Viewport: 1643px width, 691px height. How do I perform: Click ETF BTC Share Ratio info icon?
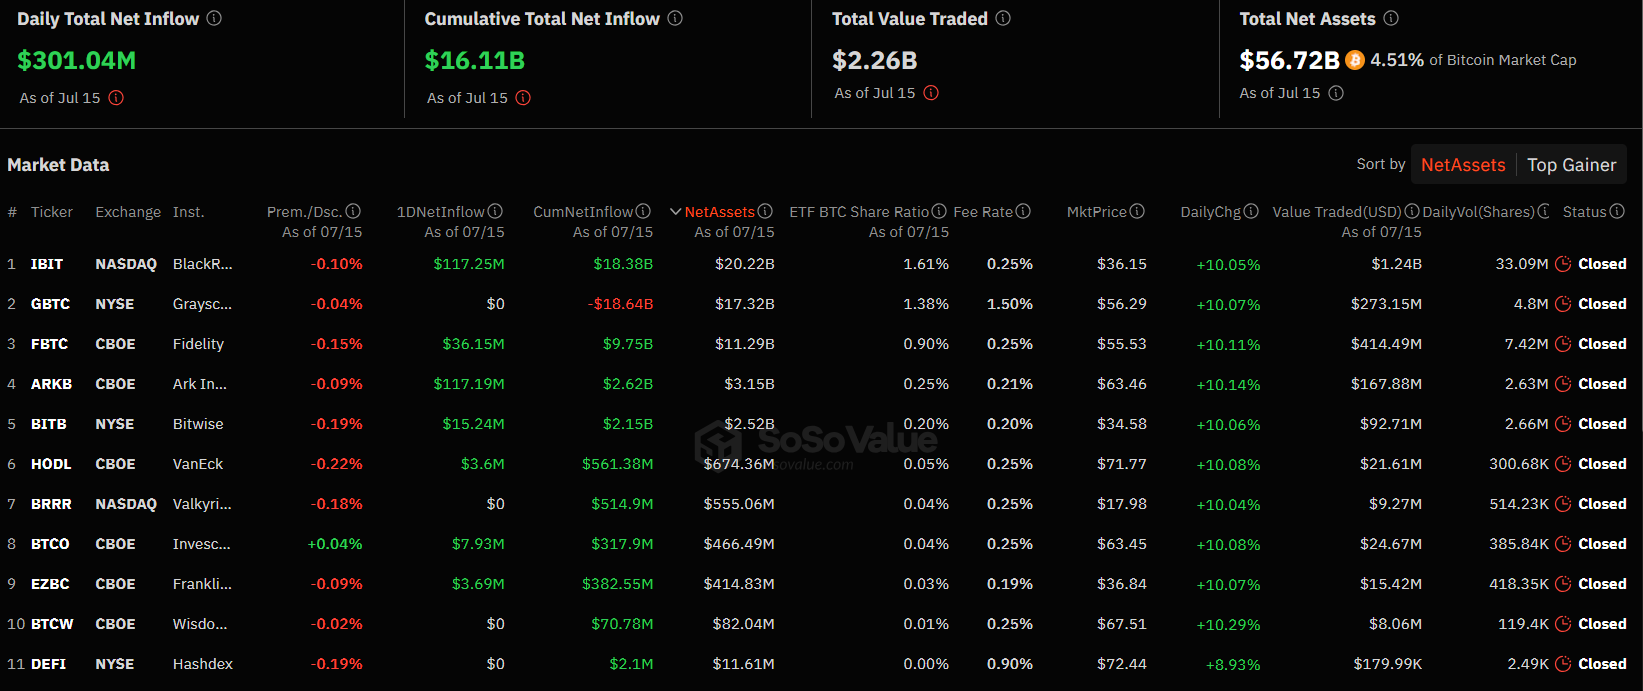click(x=939, y=211)
